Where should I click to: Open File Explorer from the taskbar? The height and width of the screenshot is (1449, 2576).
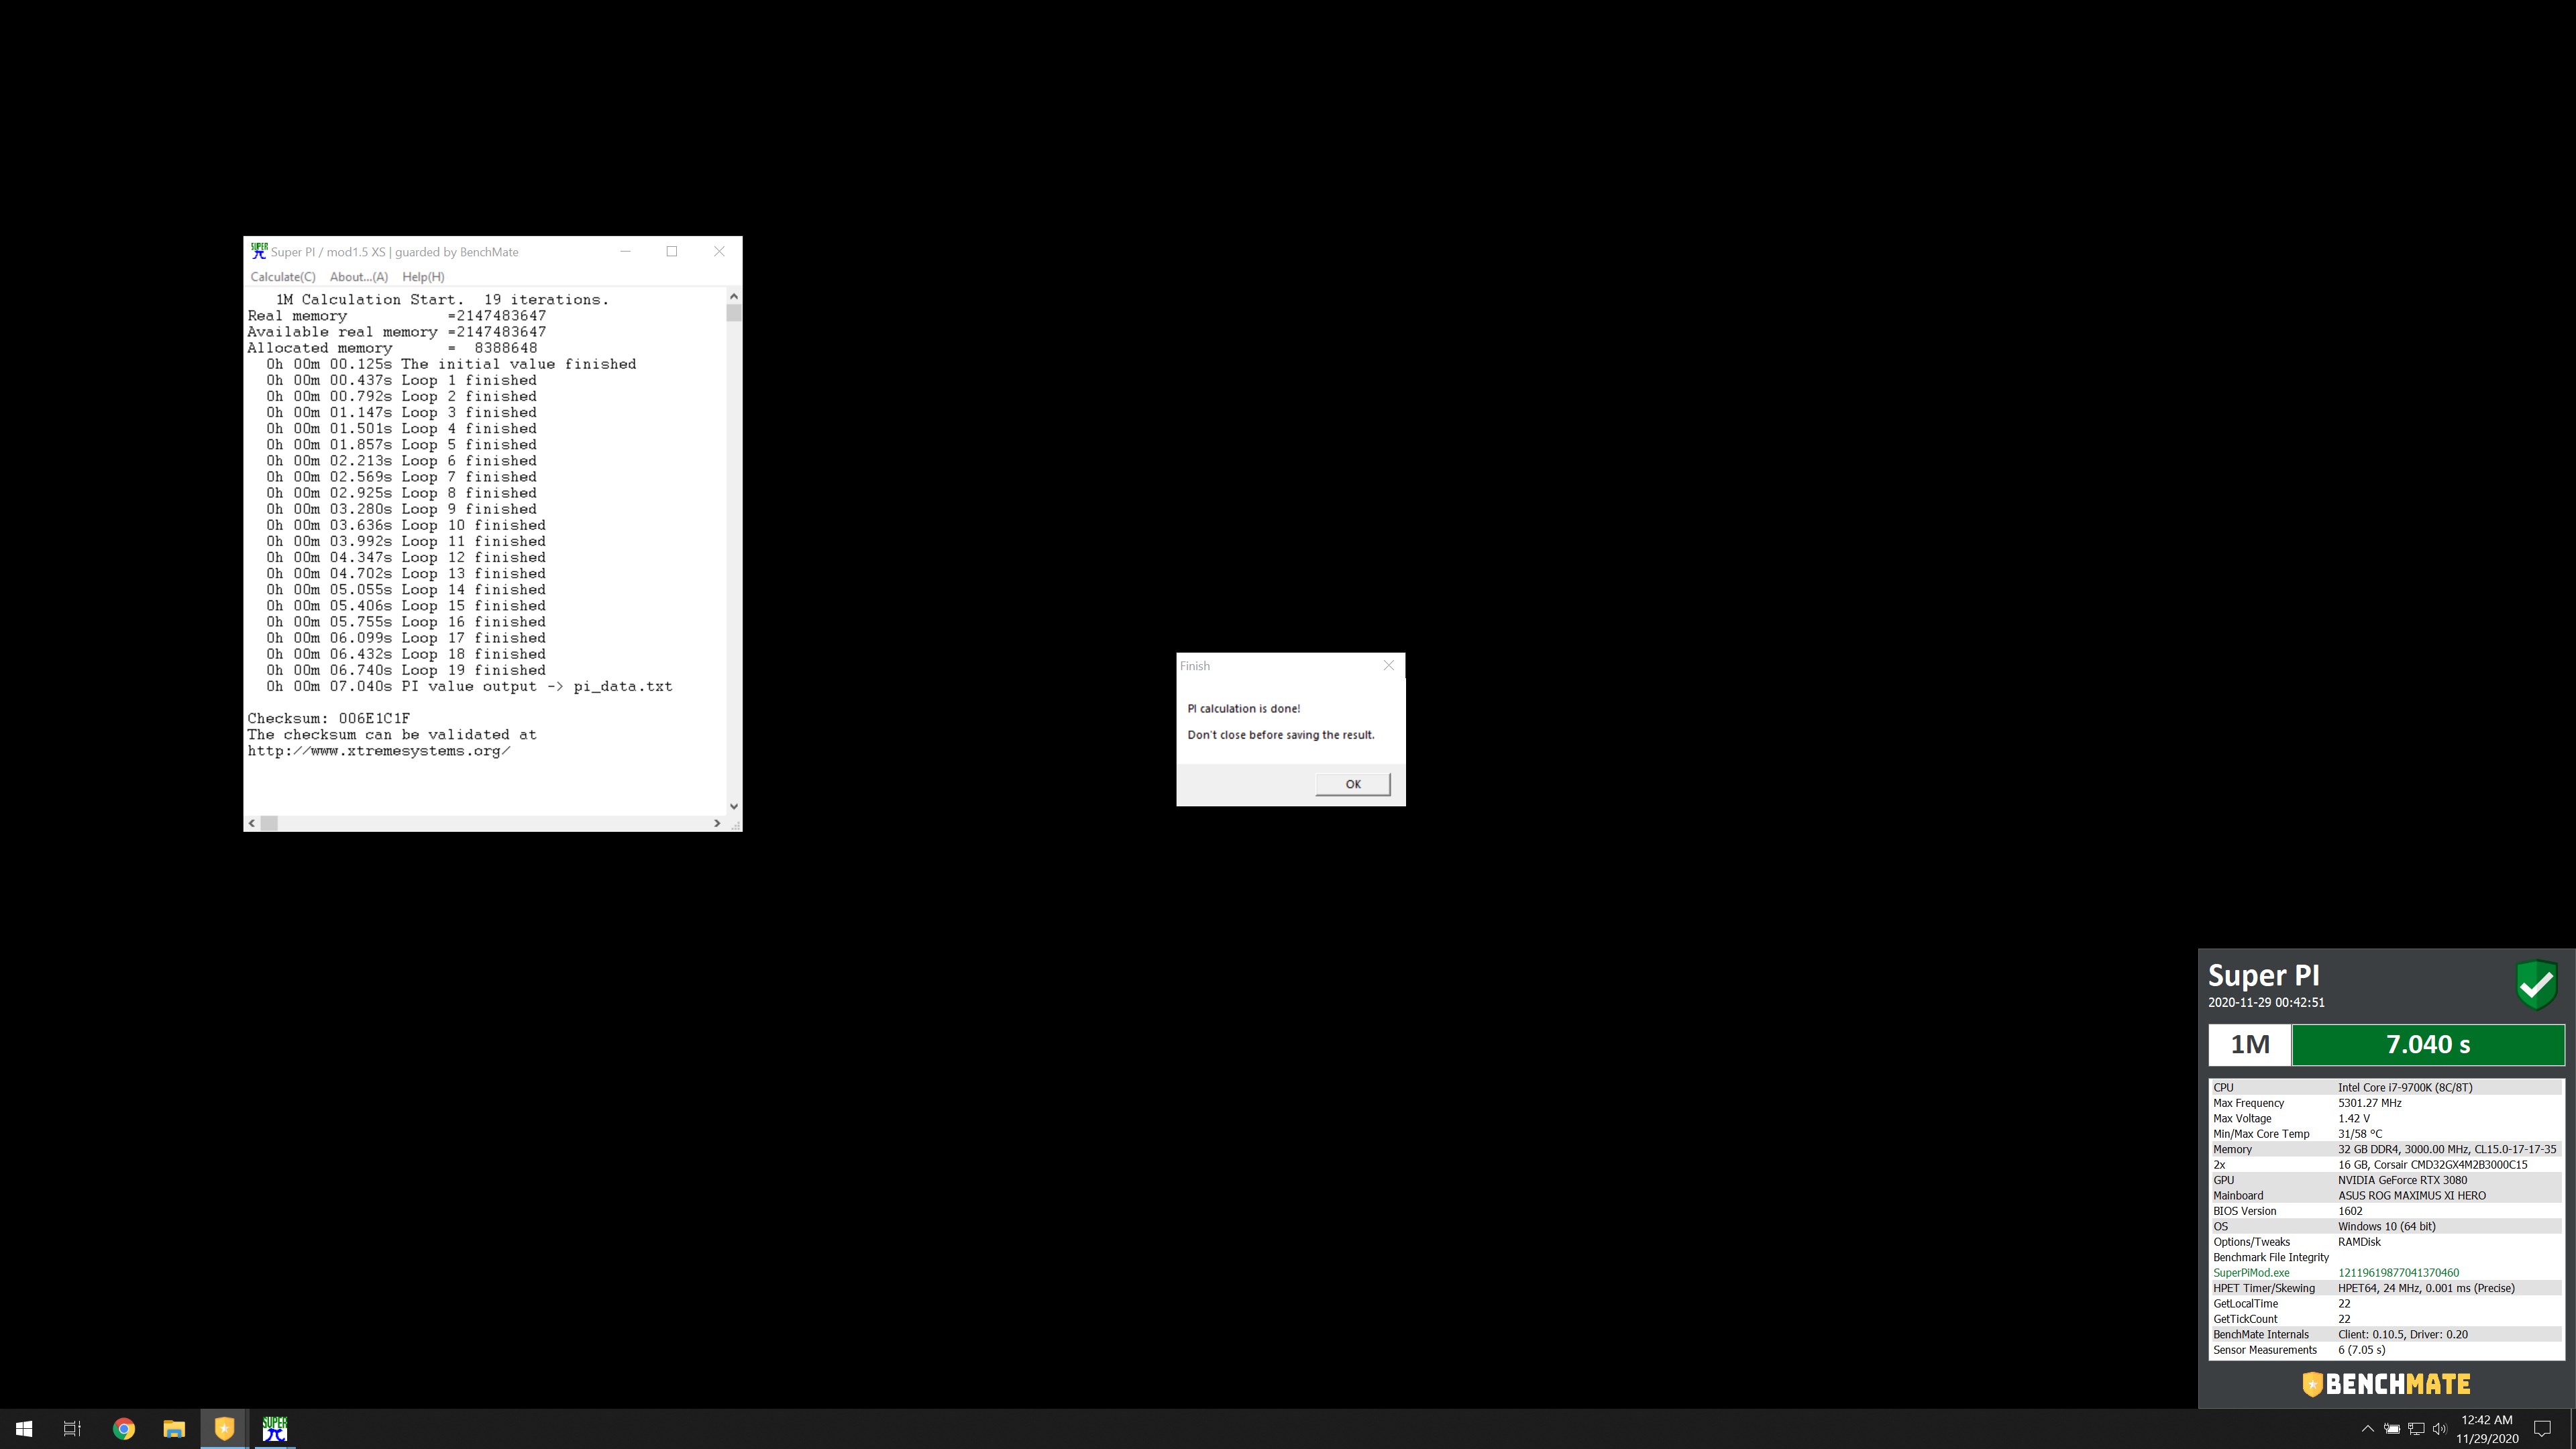point(174,1429)
